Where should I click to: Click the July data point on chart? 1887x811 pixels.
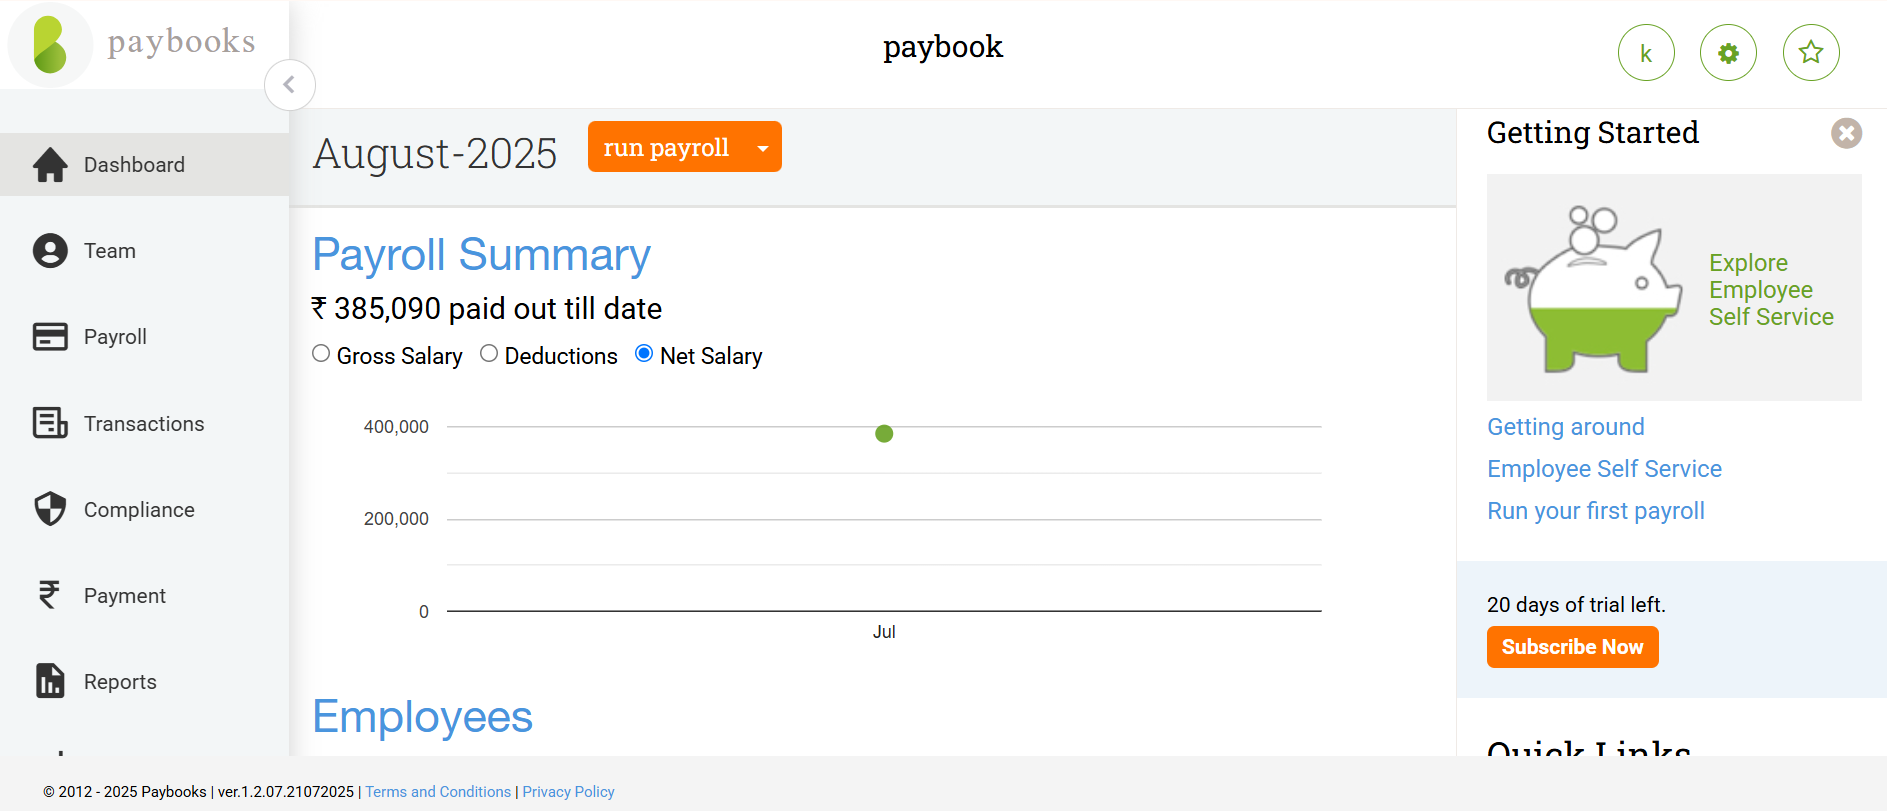(884, 433)
